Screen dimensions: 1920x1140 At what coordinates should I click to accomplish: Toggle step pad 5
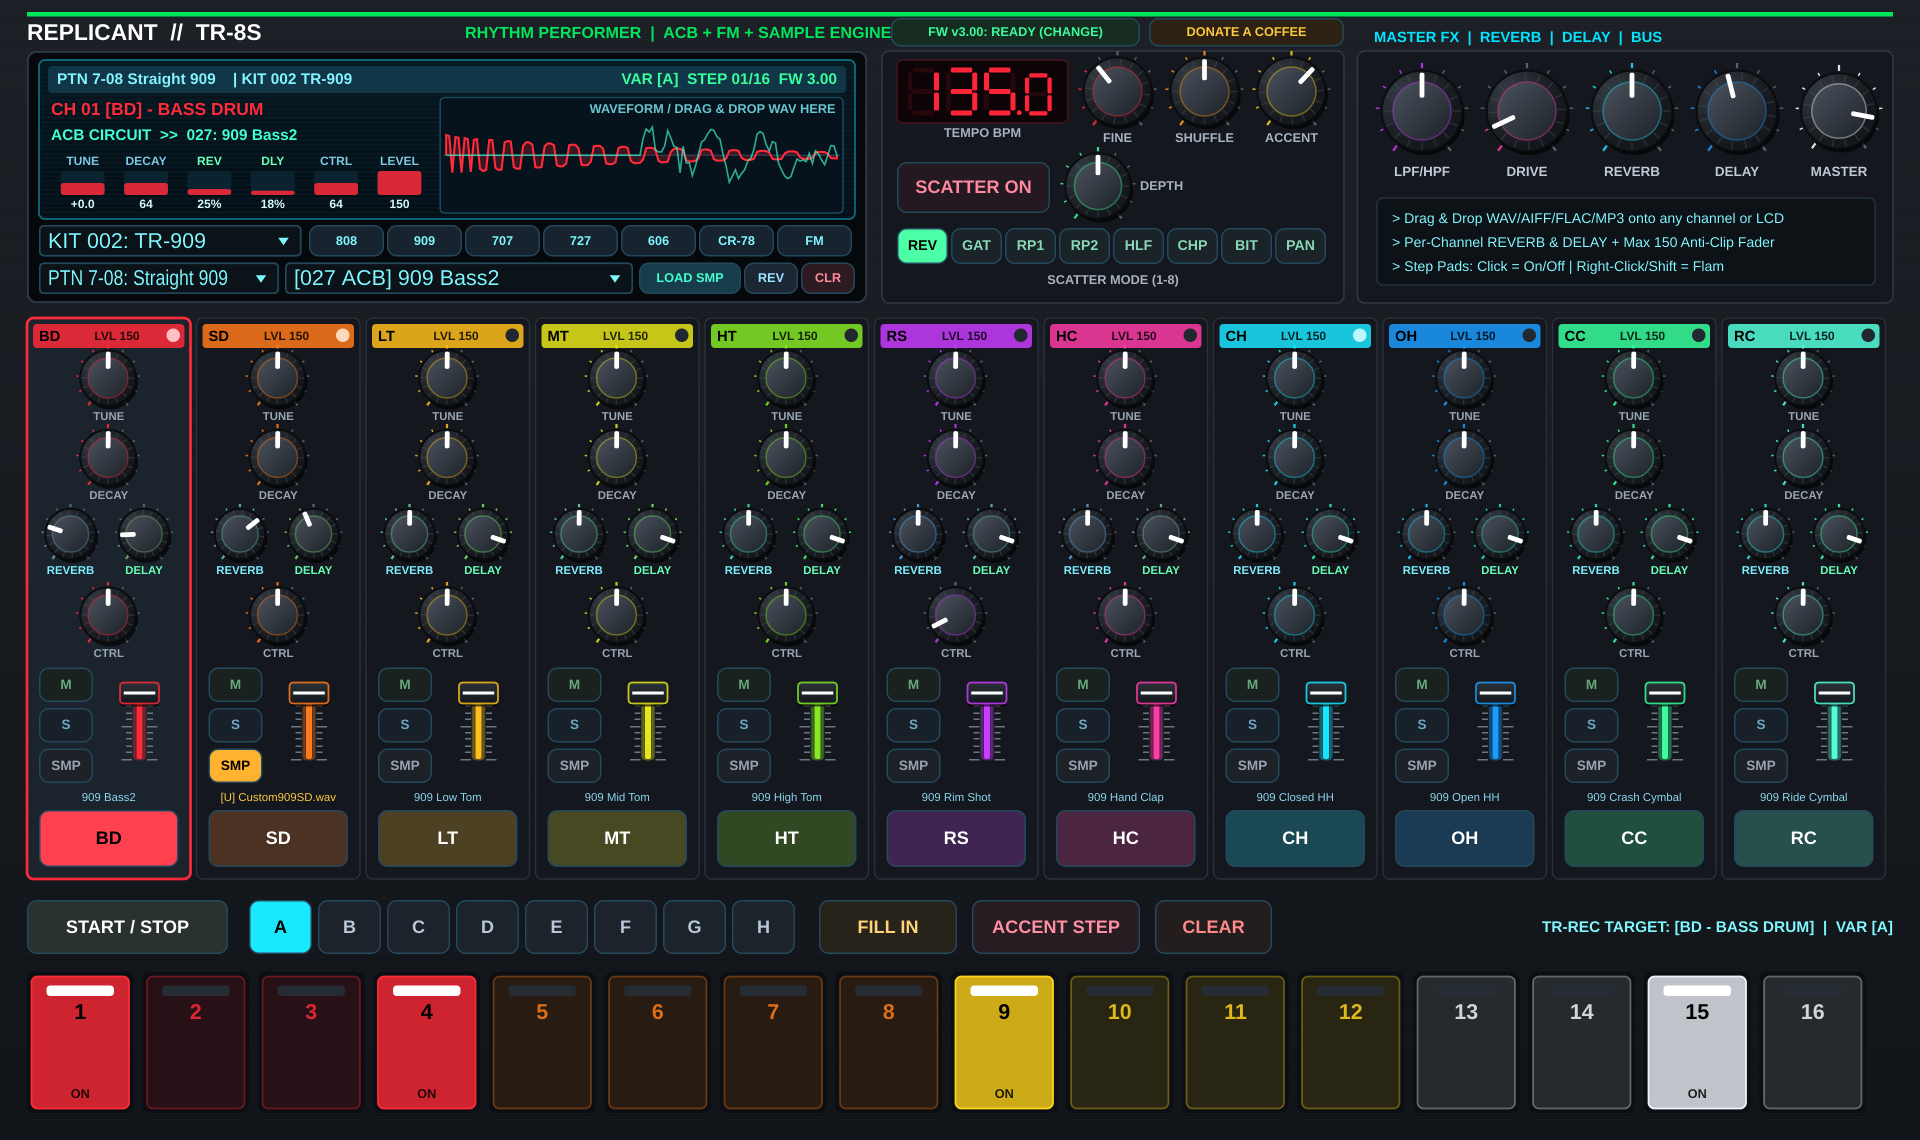point(542,1042)
